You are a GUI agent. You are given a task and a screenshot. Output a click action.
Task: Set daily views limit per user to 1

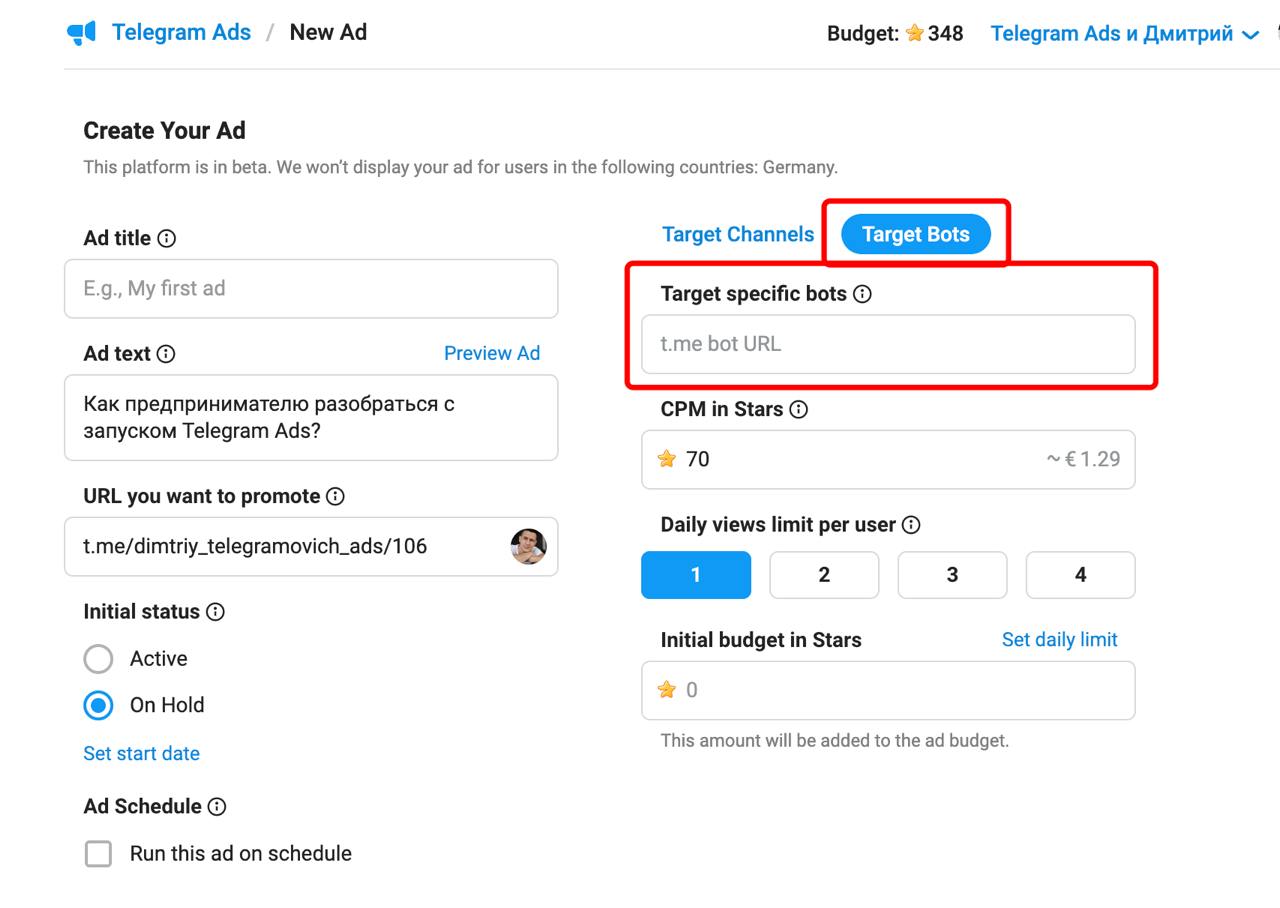696,575
